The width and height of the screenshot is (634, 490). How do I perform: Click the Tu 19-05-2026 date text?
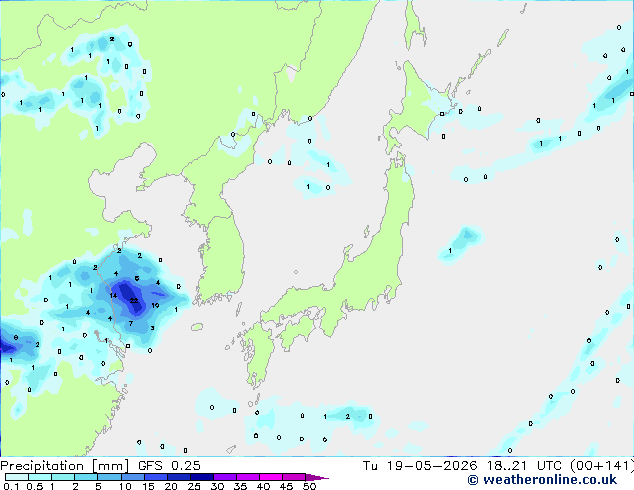(420, 466)
